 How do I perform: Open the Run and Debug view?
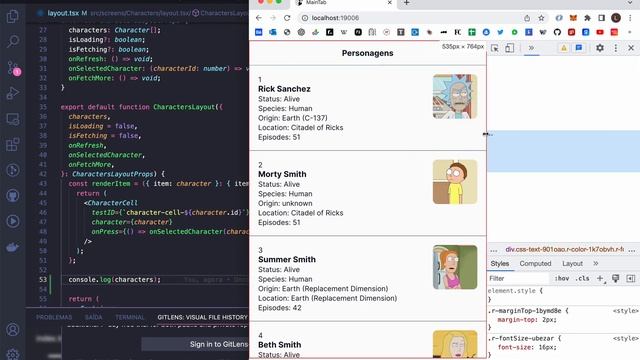click(13, 93)
